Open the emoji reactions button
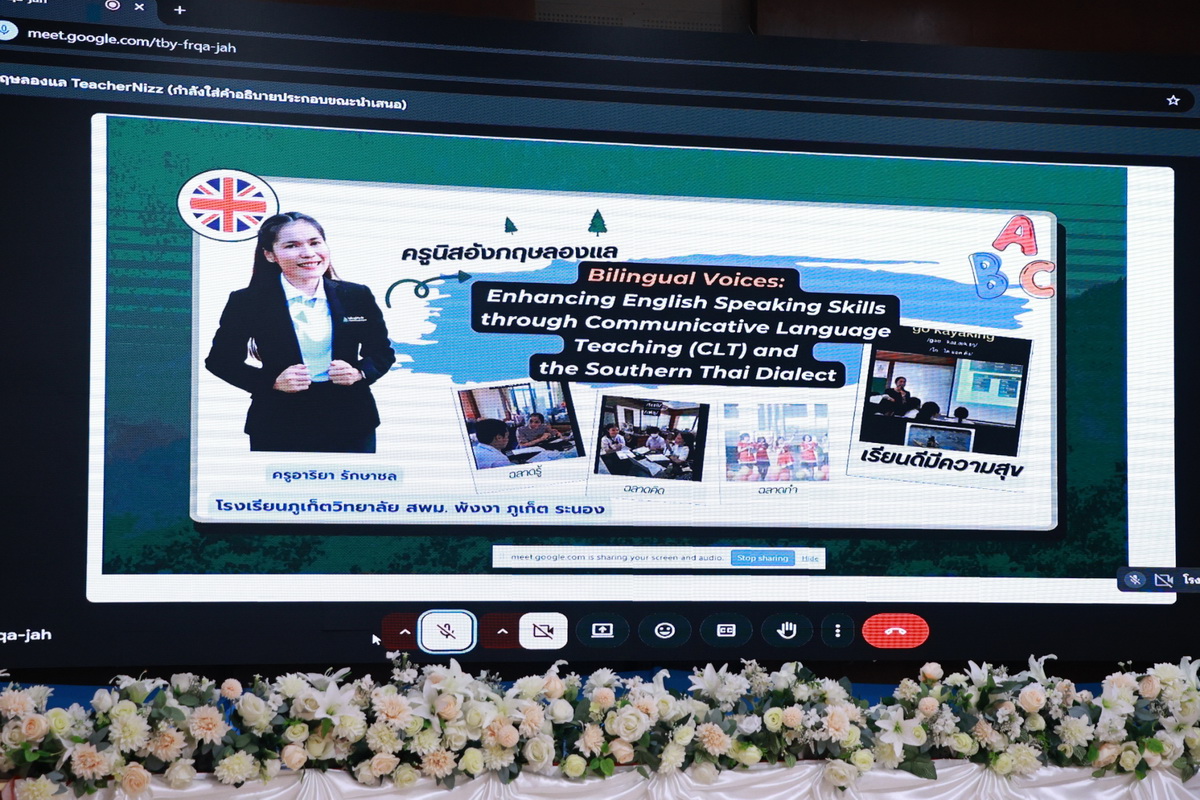 [x=664, y=631]
